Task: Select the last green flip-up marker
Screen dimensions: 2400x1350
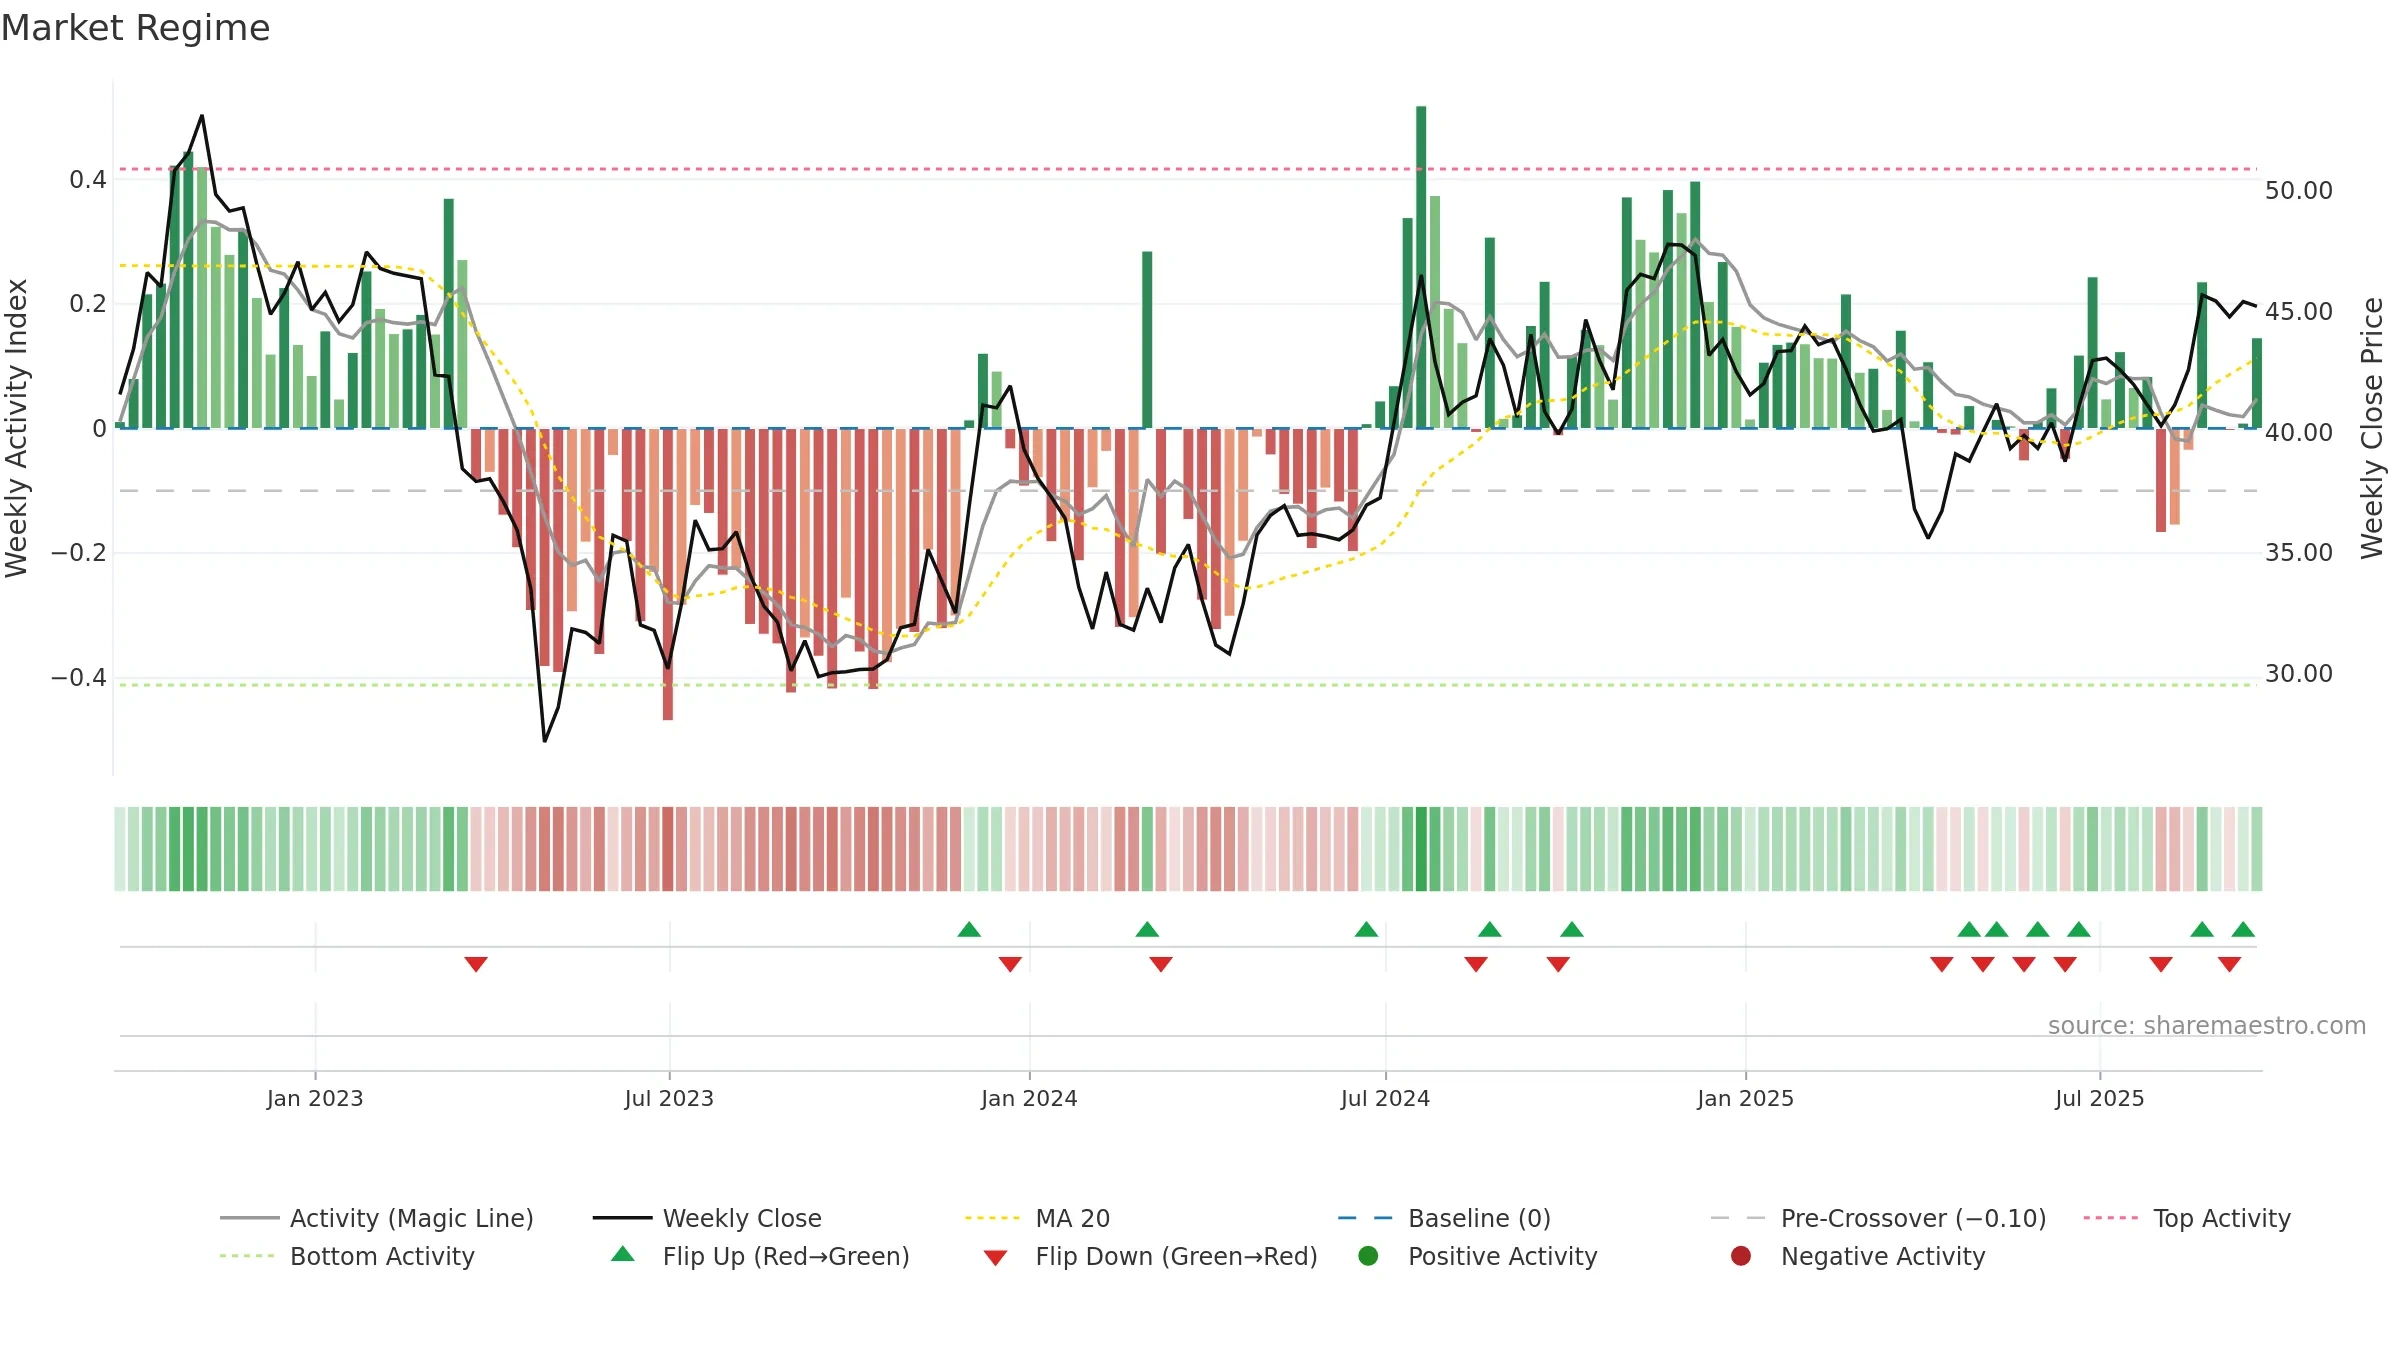Action: [2243, 929]
